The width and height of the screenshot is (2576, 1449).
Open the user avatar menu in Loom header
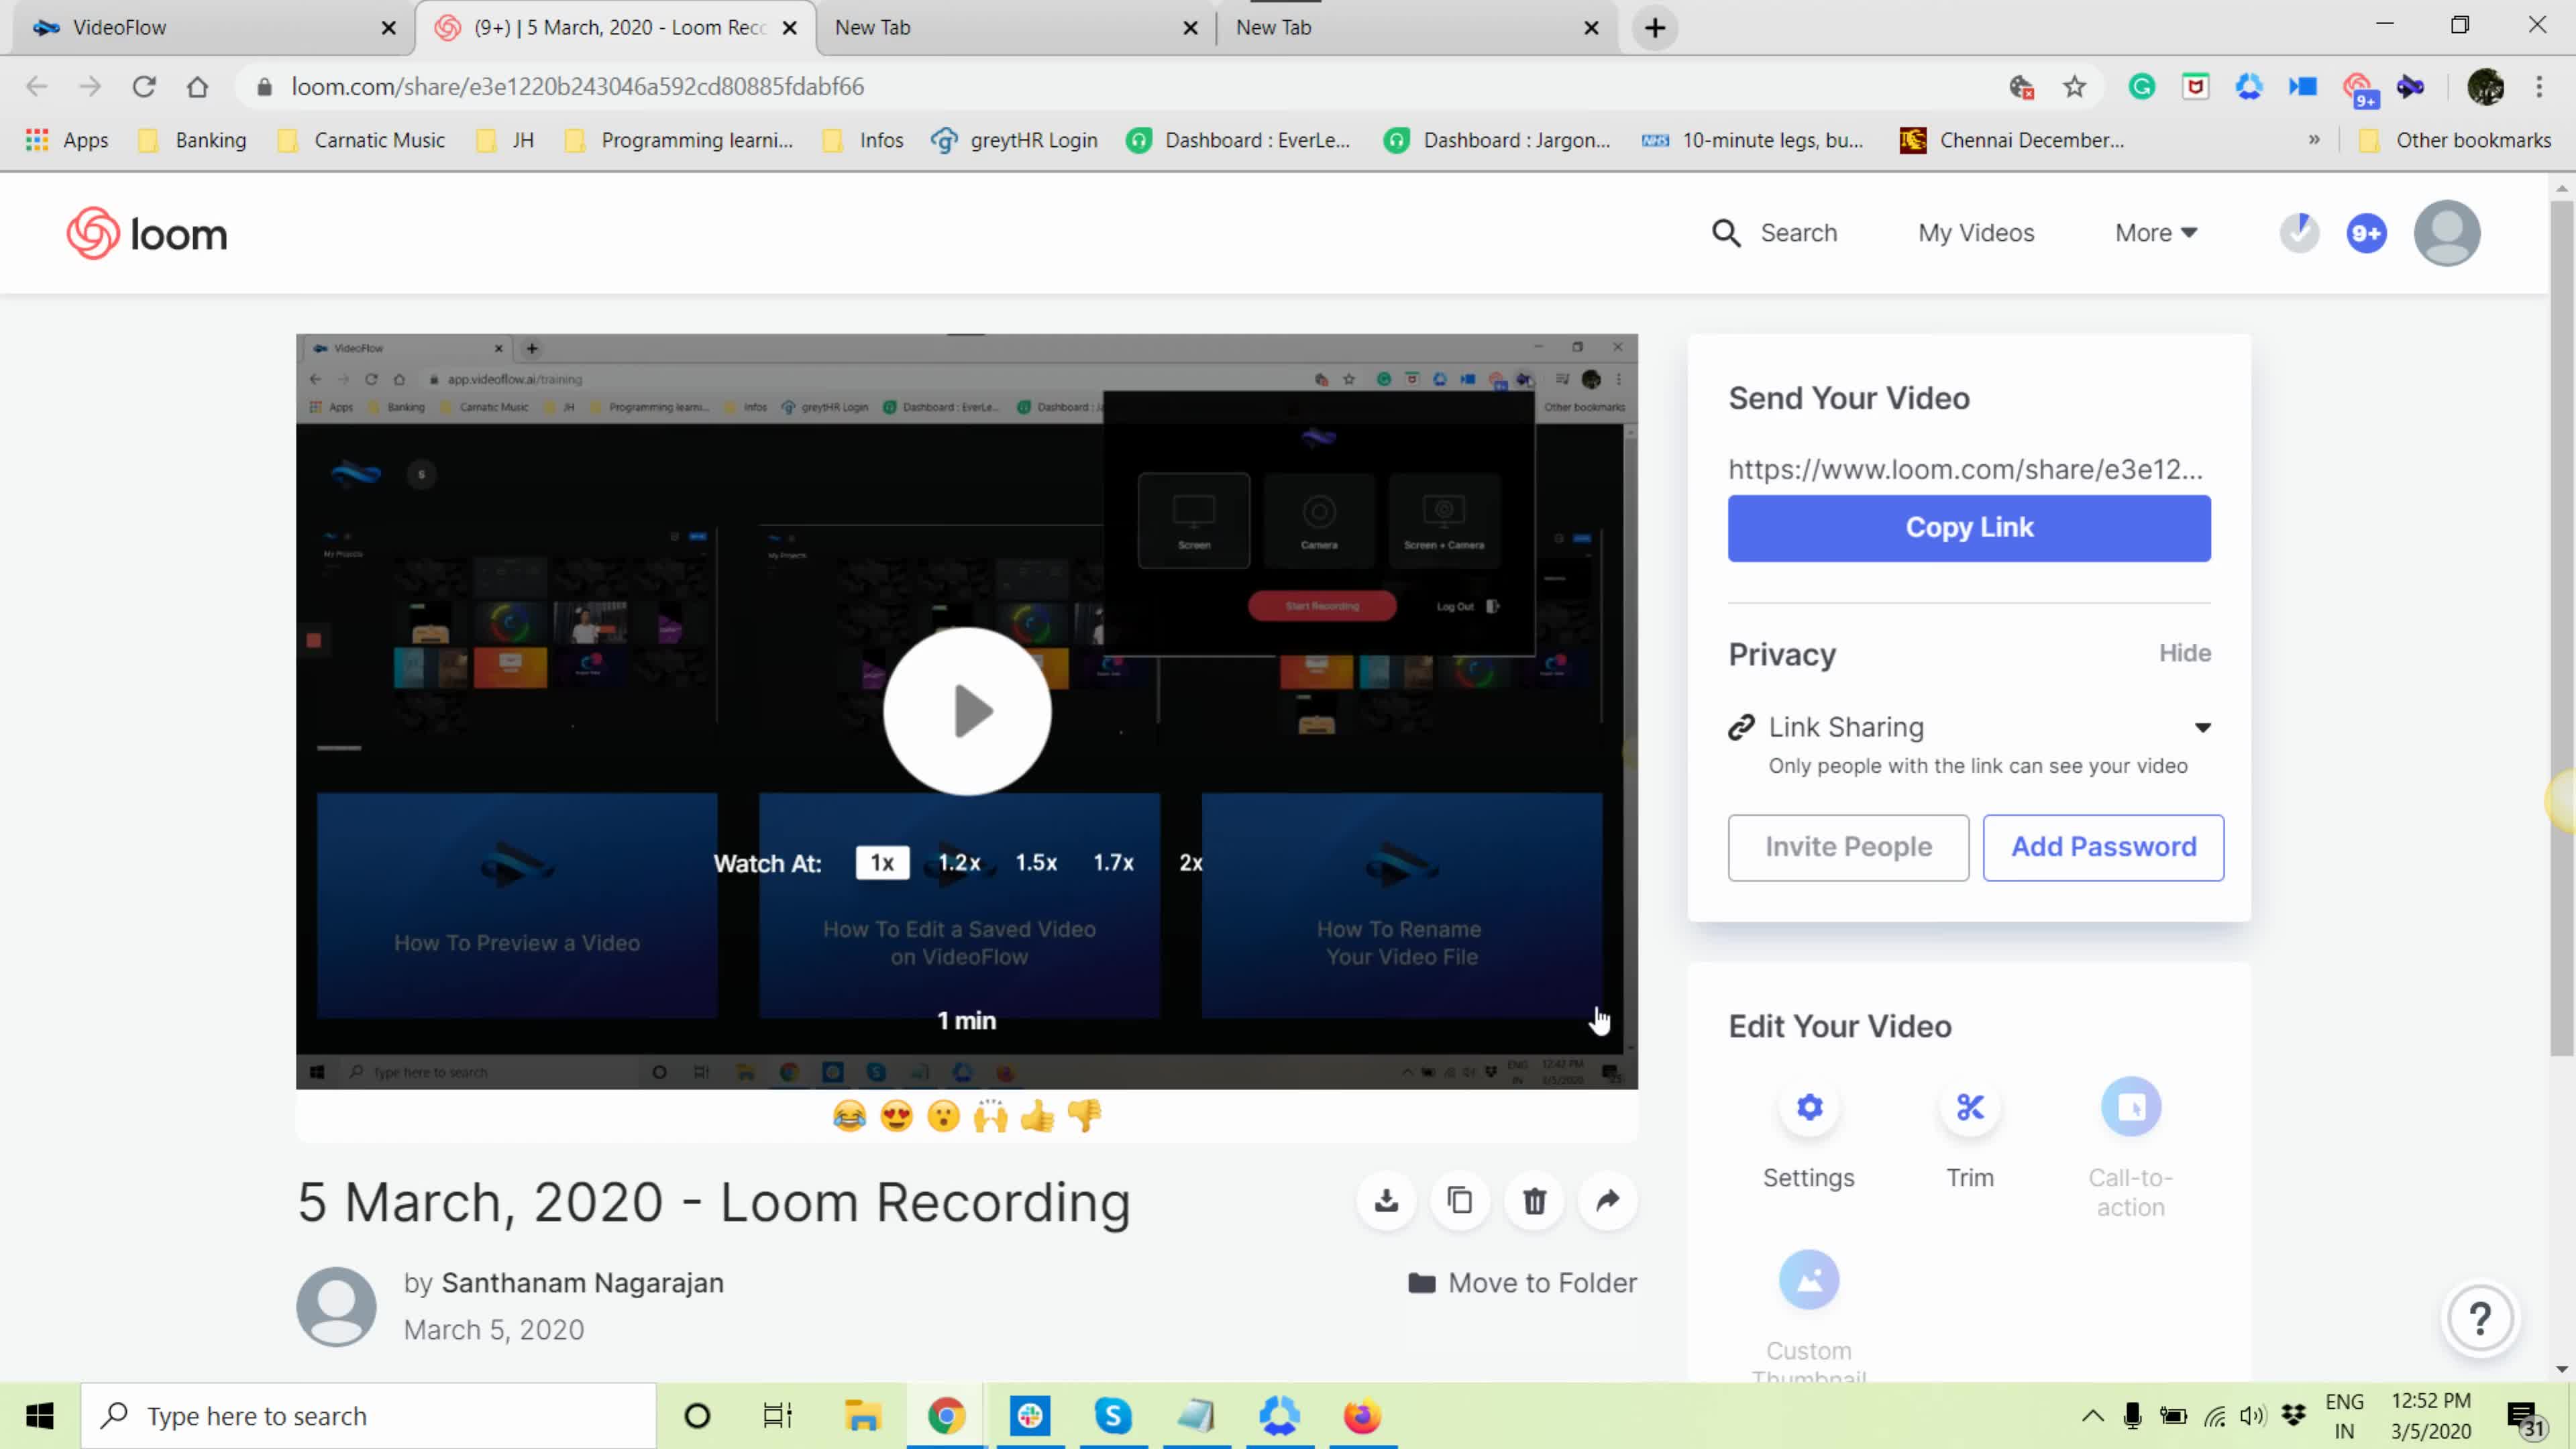[2447, 233]
